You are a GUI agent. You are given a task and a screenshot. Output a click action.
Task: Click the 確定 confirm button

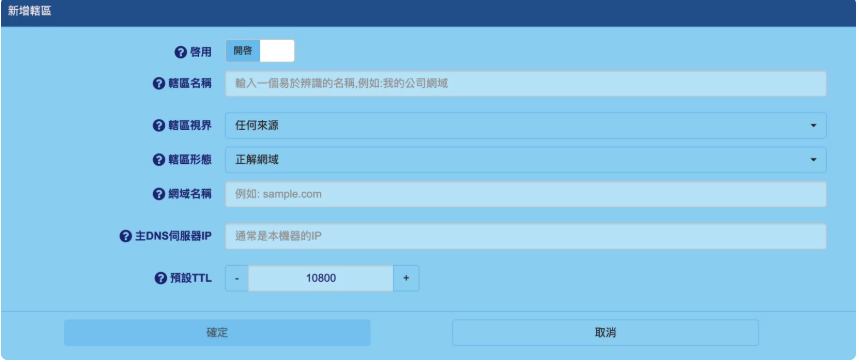(x=217, y=332)
